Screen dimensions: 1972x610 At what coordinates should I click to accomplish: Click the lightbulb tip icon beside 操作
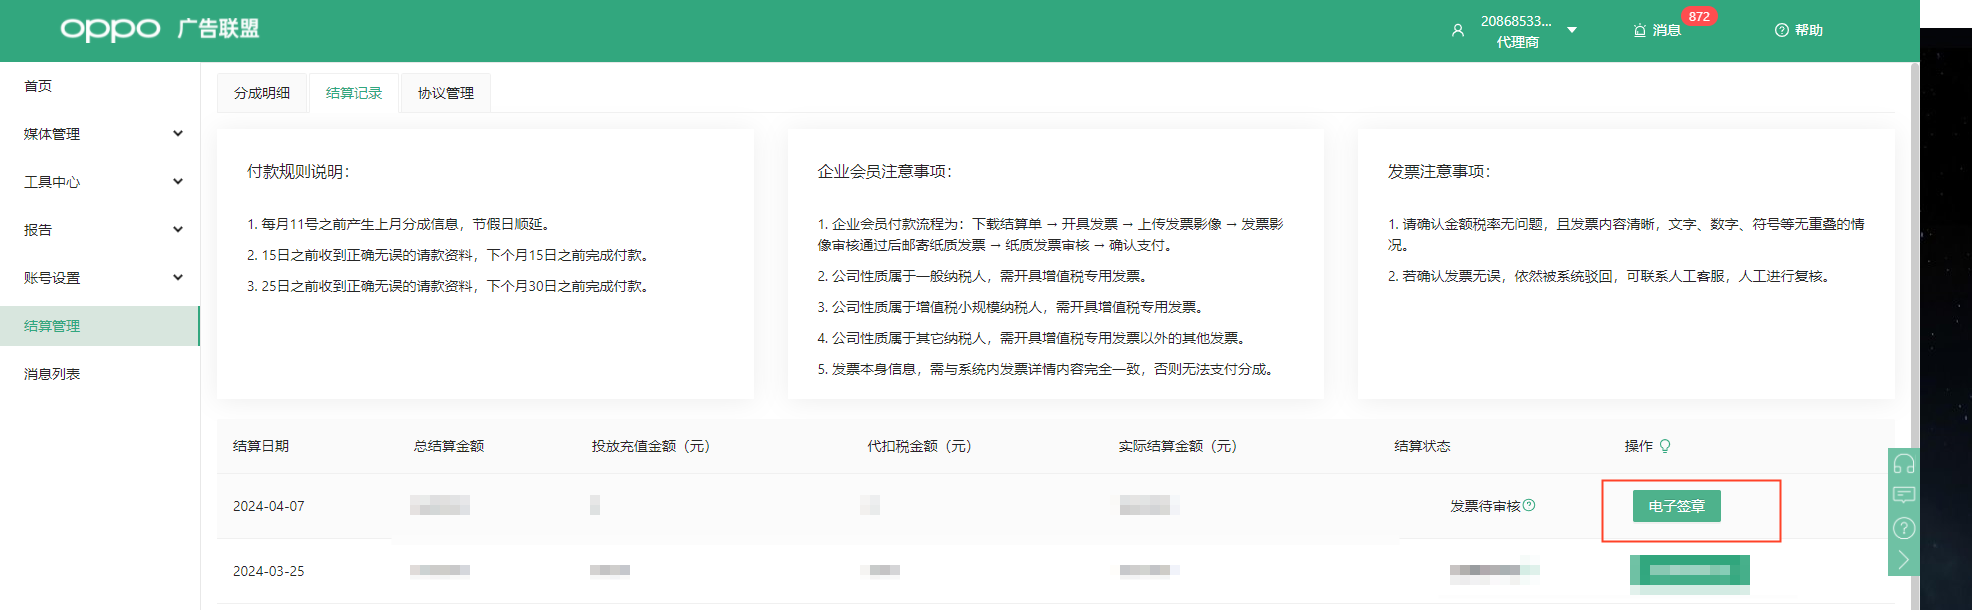(1665, 446)
